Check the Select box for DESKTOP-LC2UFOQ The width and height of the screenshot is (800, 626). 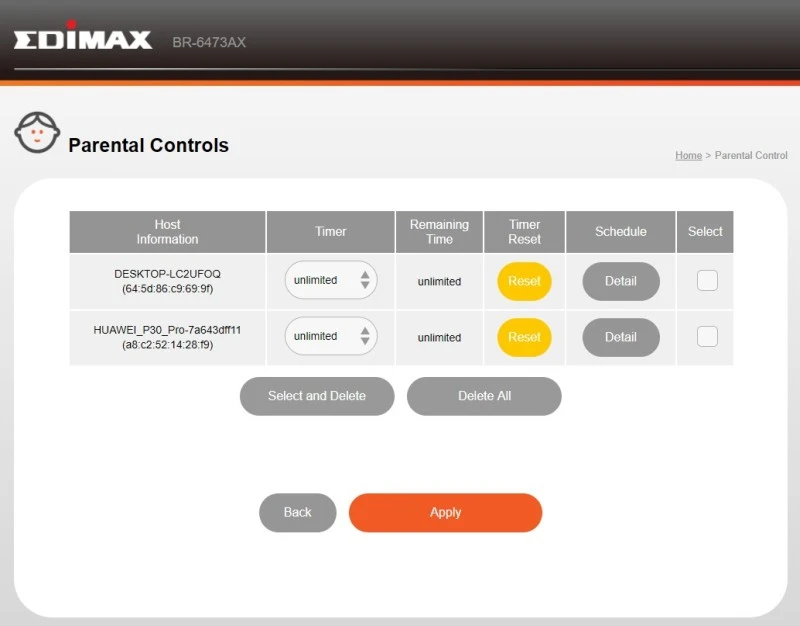(706, 281)
